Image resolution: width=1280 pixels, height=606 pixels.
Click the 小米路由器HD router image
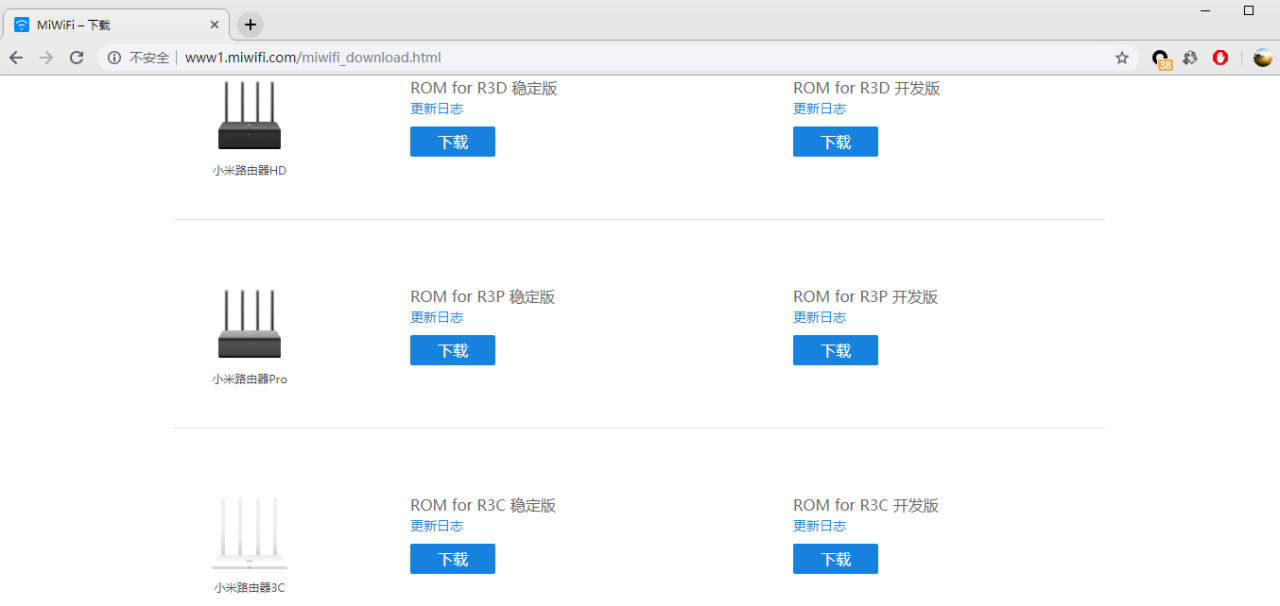click(249, 115)
